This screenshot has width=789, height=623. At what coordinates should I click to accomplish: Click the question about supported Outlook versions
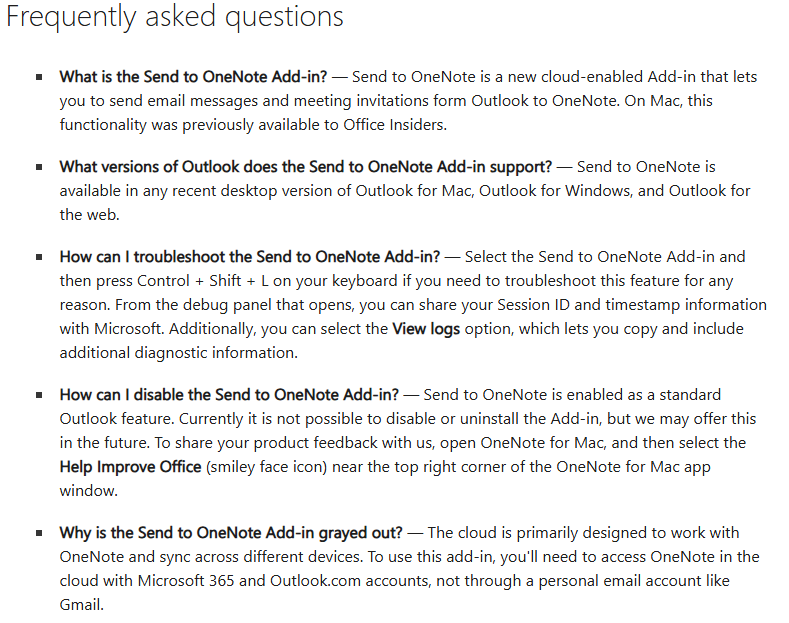(305, 167)
